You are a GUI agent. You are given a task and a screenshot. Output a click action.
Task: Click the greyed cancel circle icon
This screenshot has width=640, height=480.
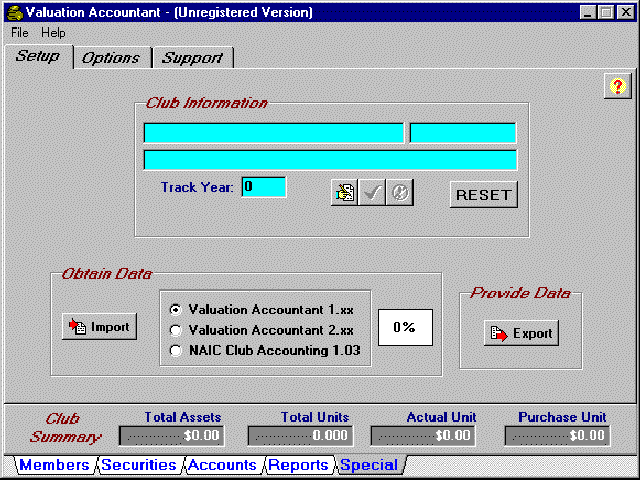[400, 193]
